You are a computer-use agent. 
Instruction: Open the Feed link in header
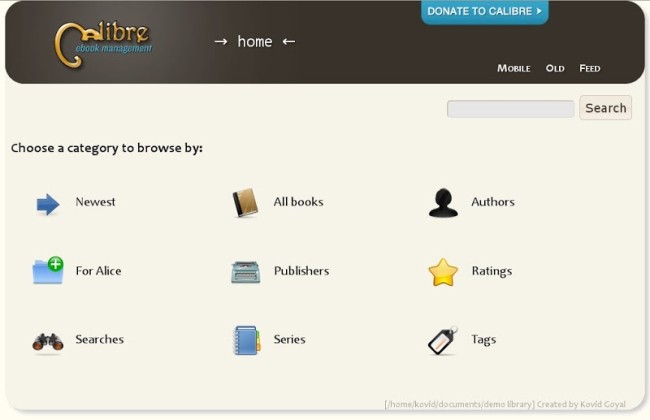[x=590, y=69]
